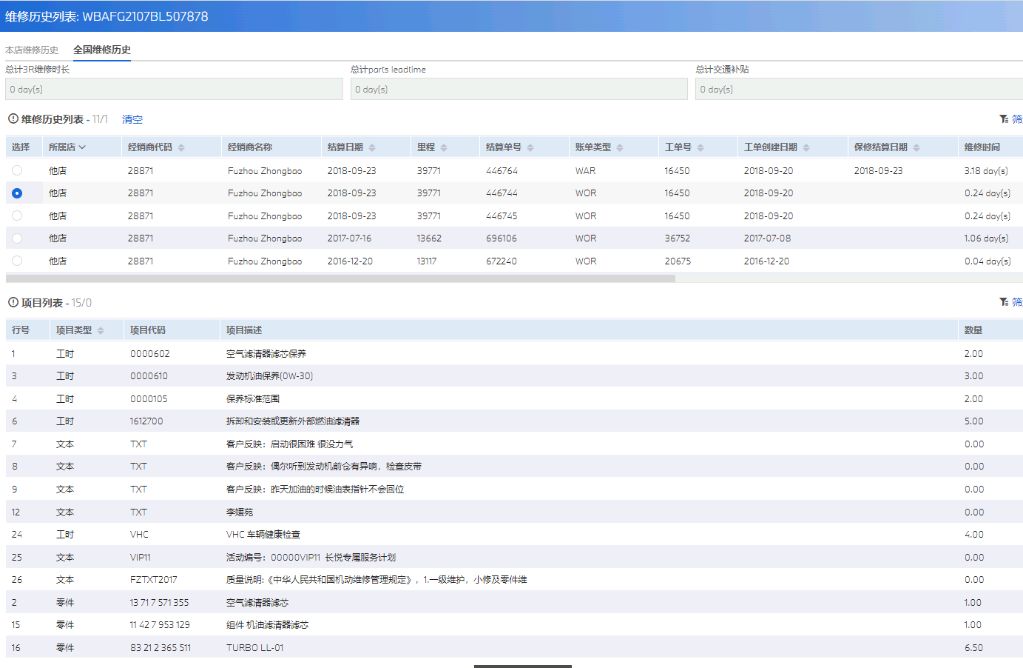This screenshot has width=1023, height=668.
Task: Click info icon beside 项目列表 title
Action: coord(12,302)
